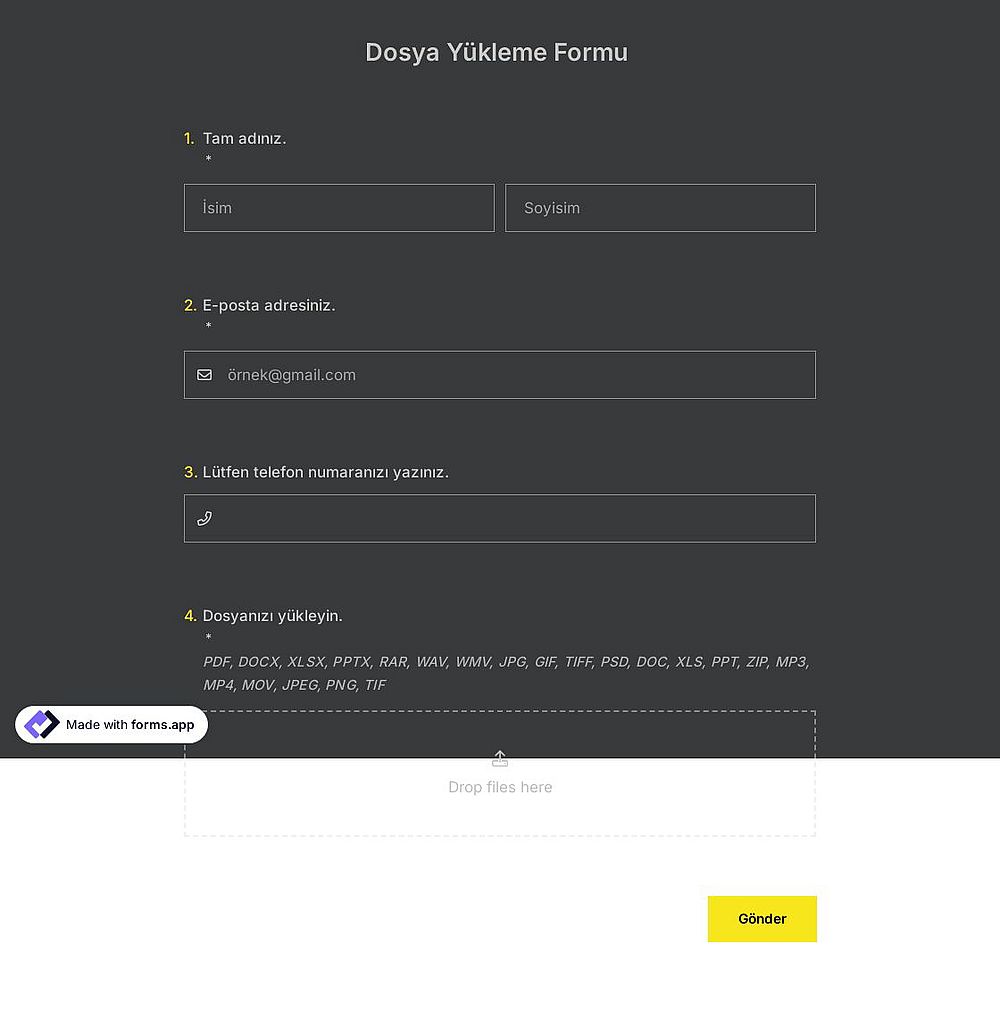Click the 'Tam adınız.' question label
The height and width of the screenshot is (1036, 1000).
pyautogui.click(x=244, y=139)
